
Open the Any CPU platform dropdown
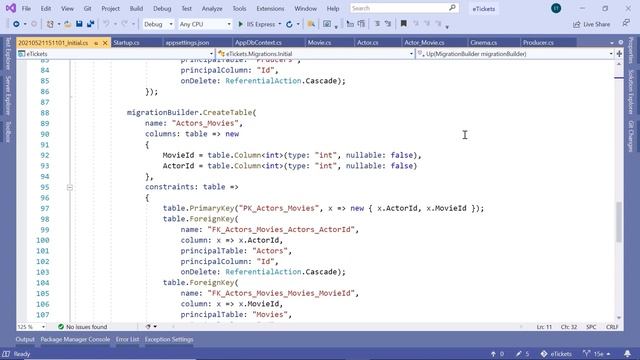click(x=205, y=24)
